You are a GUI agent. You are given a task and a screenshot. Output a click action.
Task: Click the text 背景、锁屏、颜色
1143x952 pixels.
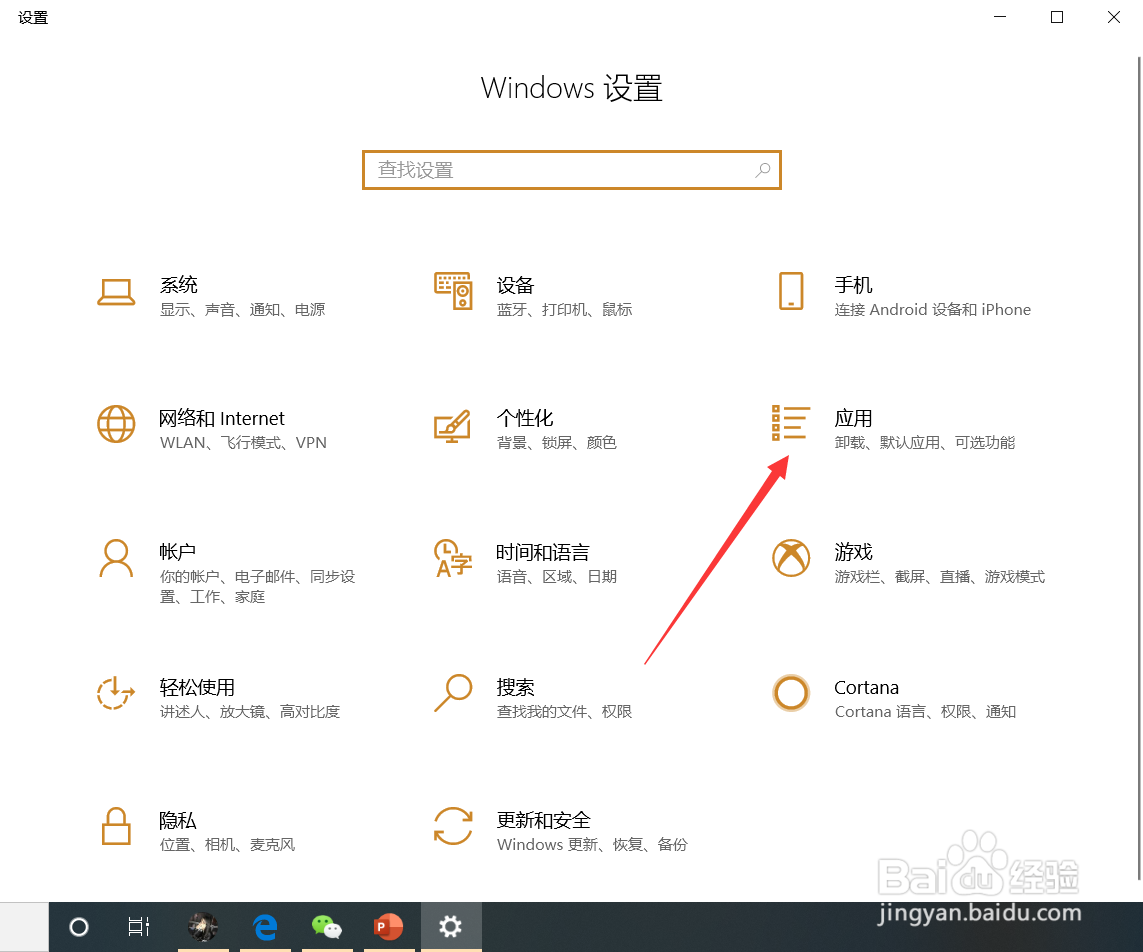tap(557, 442)
